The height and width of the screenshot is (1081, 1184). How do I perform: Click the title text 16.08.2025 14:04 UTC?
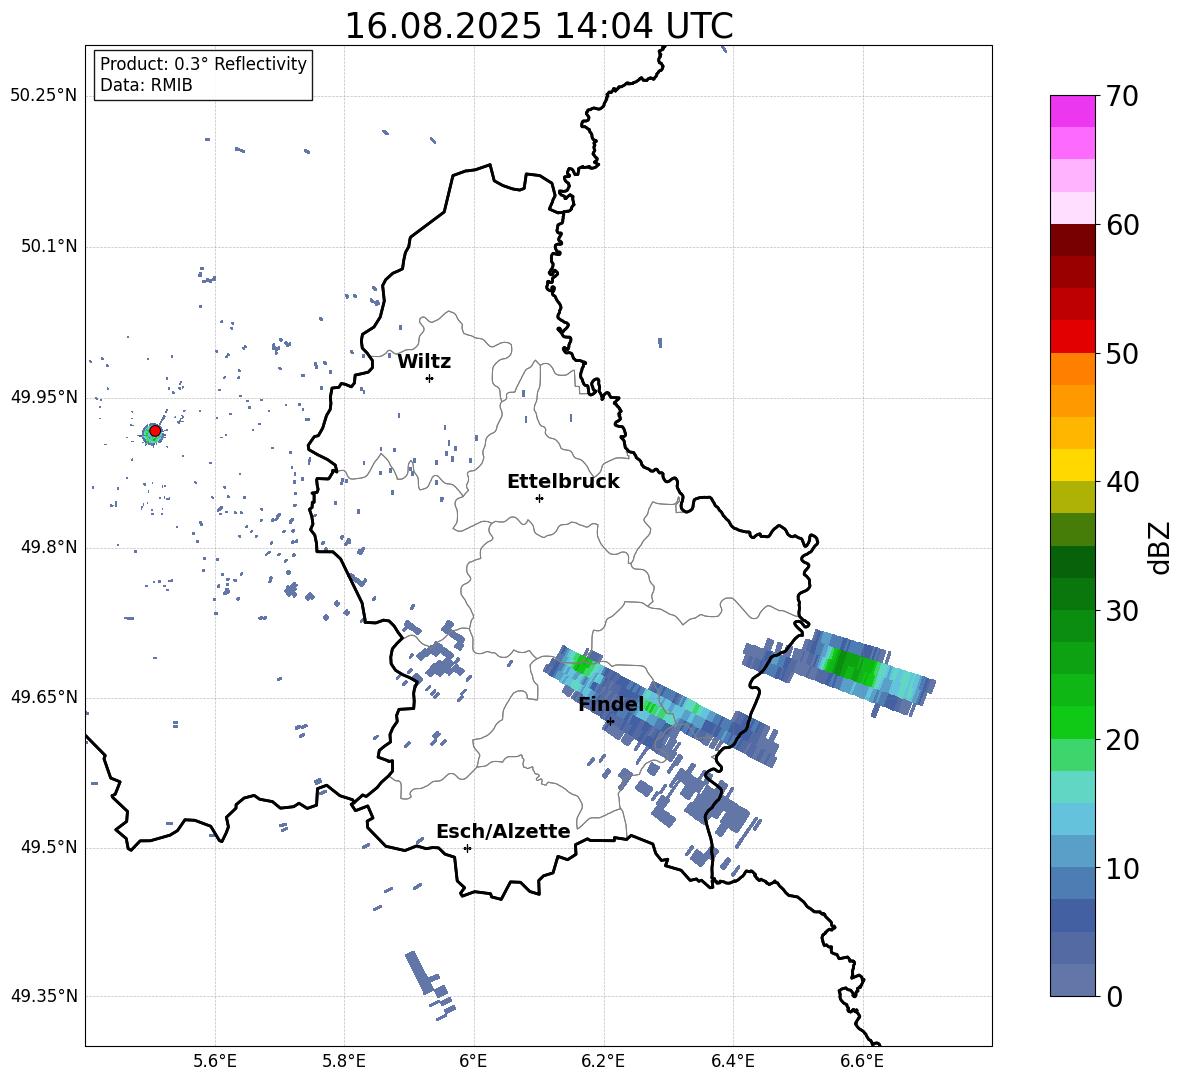[538, 26]
